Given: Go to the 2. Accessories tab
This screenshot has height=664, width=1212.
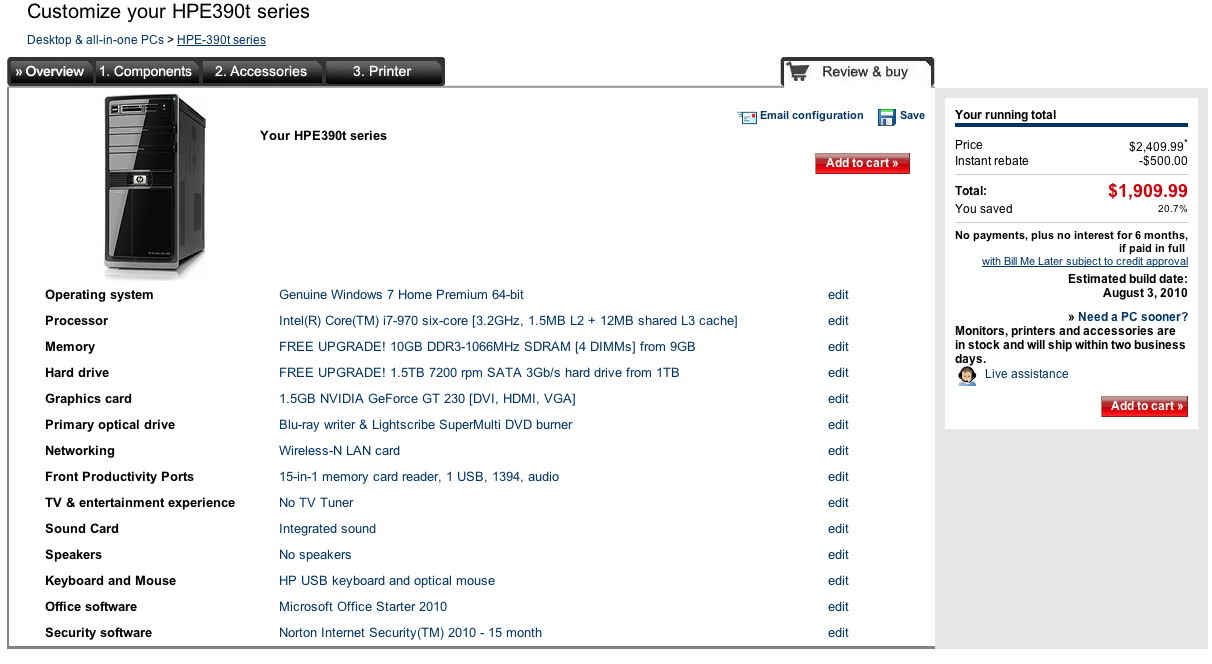Looking at the screenshot, I should tap(261, 72).
